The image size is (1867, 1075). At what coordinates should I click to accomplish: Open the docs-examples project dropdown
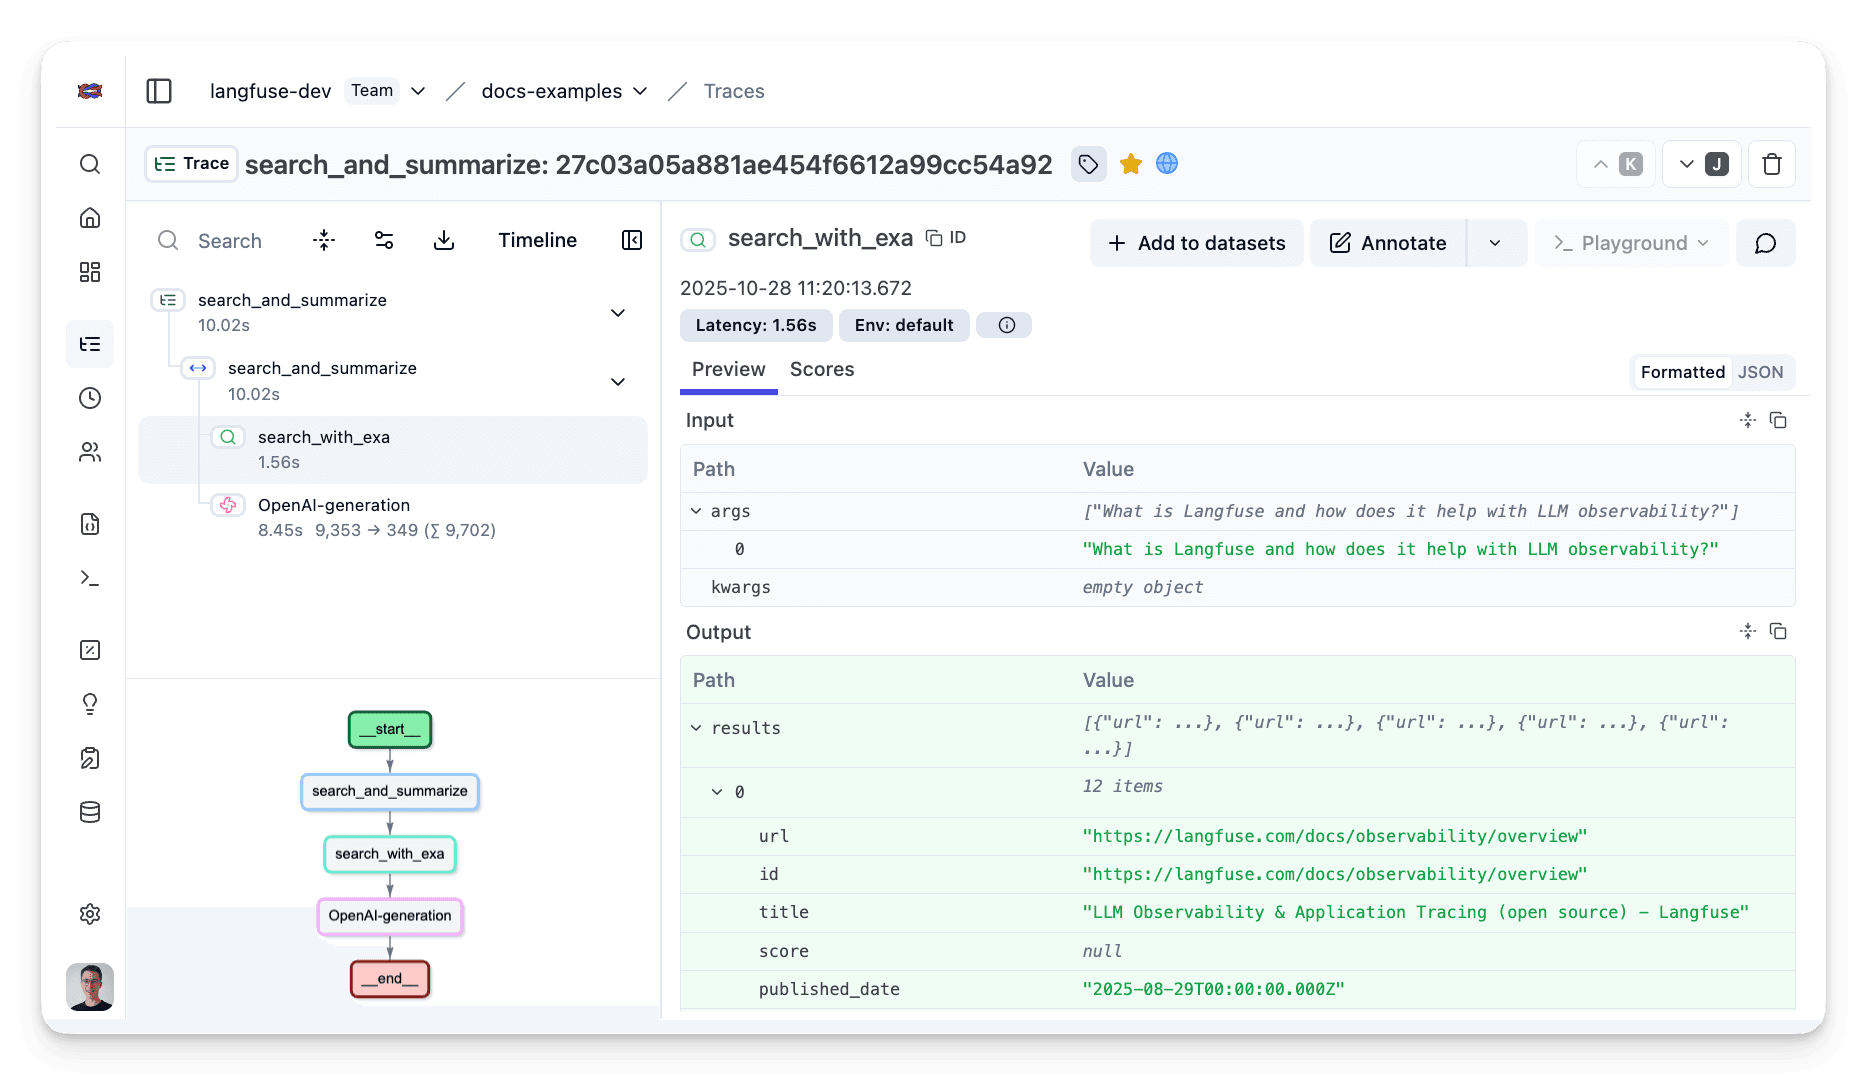[x=640, y=91]
